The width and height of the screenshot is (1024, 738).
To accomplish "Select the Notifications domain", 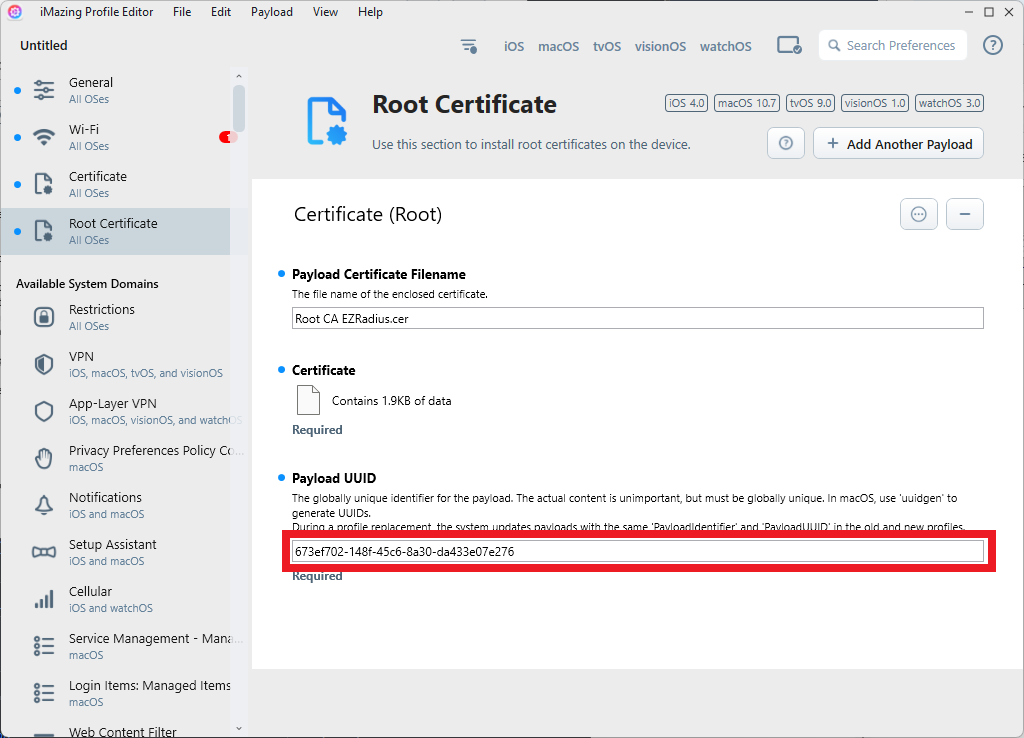I will tap(116, 505).
